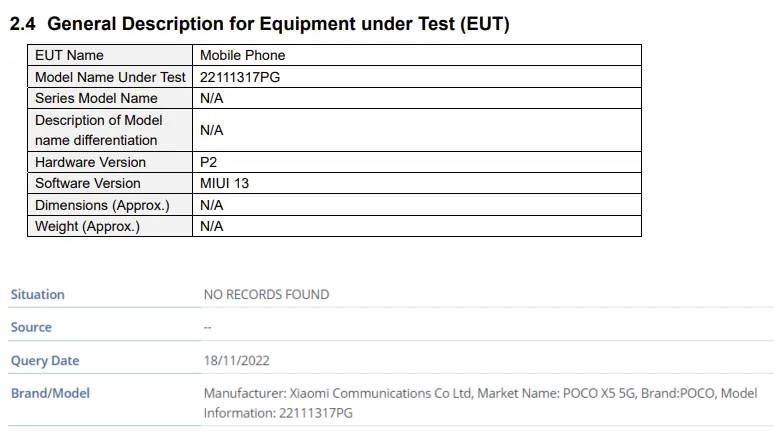Click N/A next to Series Model Name
774x436 pixels.
212,98
